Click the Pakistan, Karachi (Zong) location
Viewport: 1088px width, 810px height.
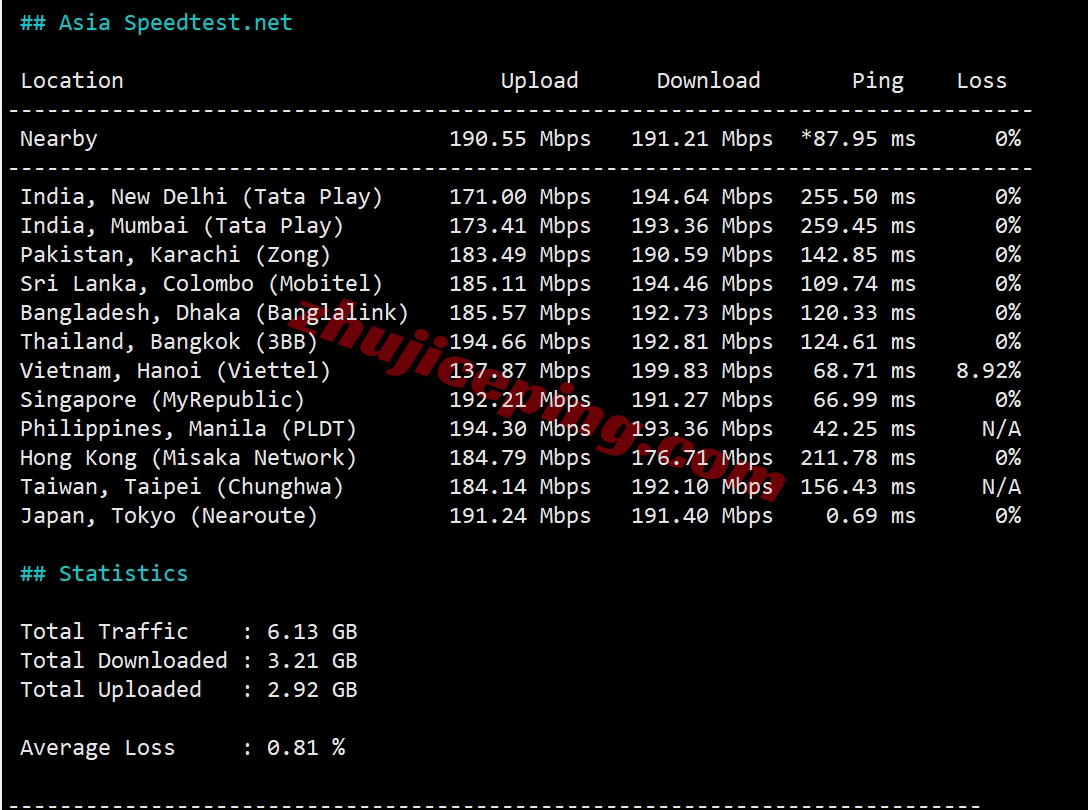coord(176,254)
